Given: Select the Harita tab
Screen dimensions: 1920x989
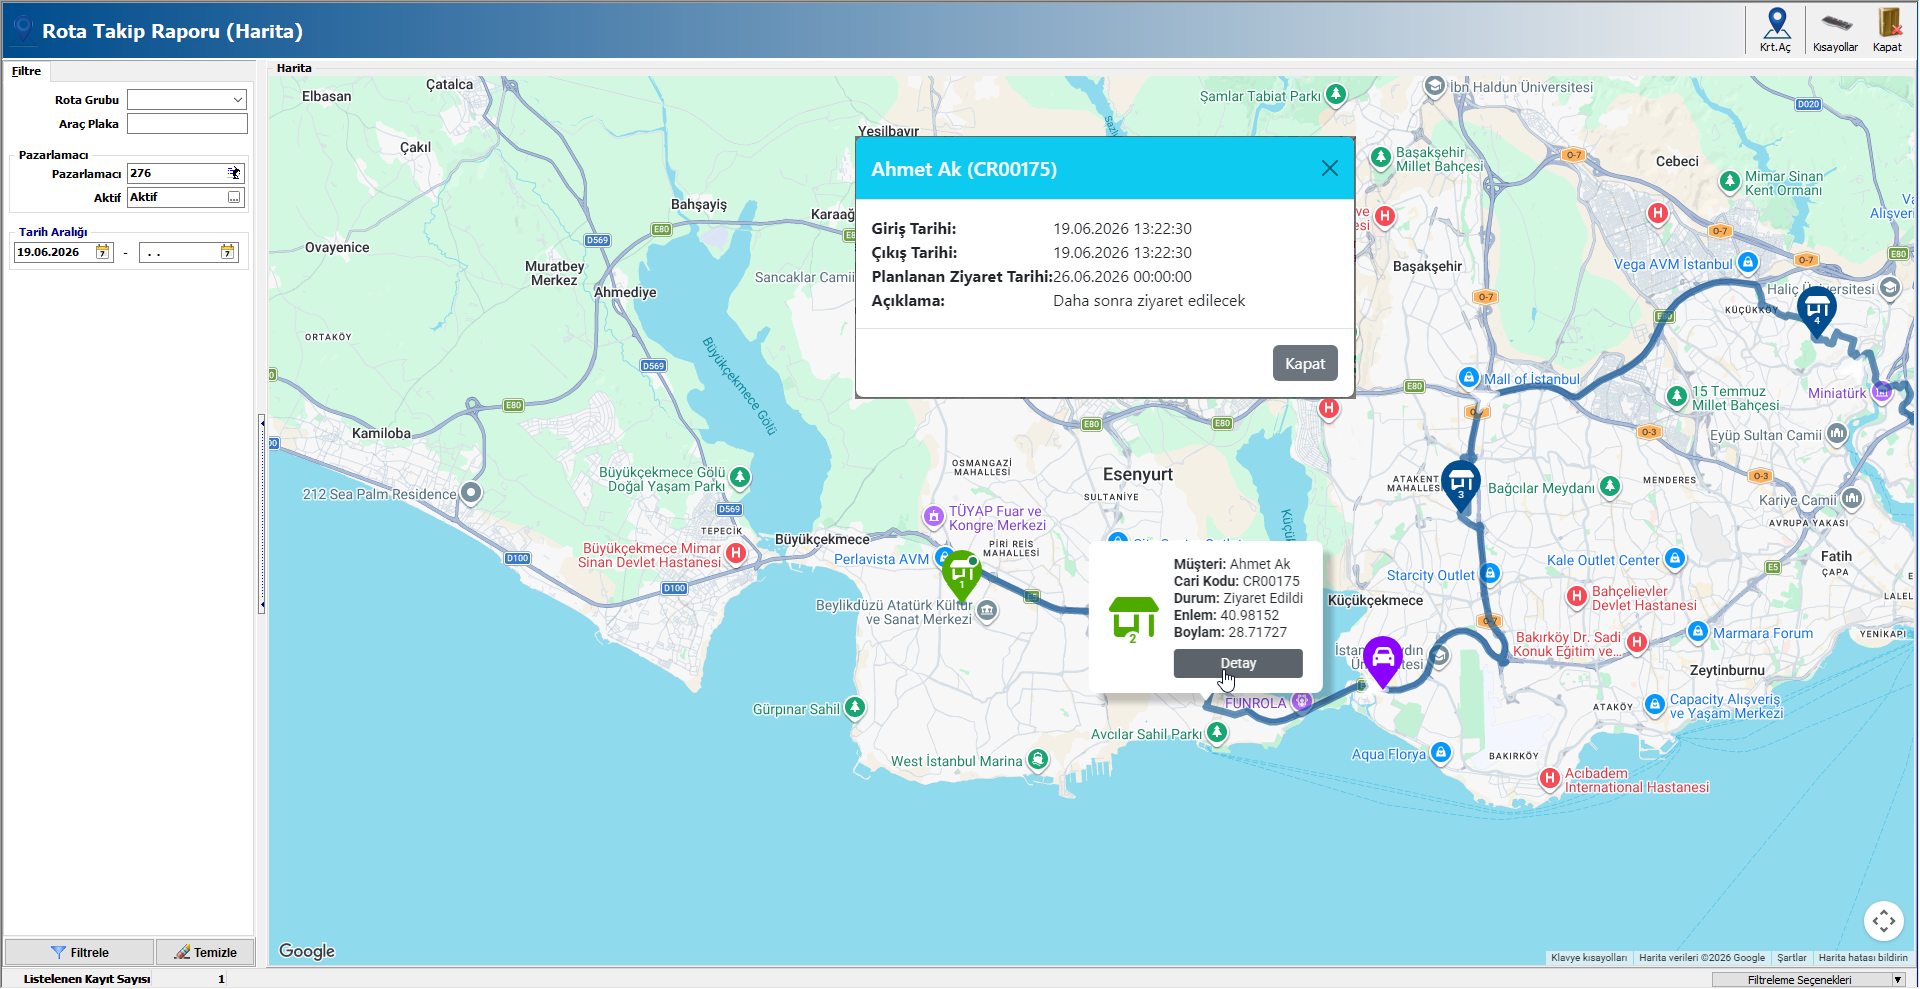Looking at the screenshot, I should click(294, 68).
